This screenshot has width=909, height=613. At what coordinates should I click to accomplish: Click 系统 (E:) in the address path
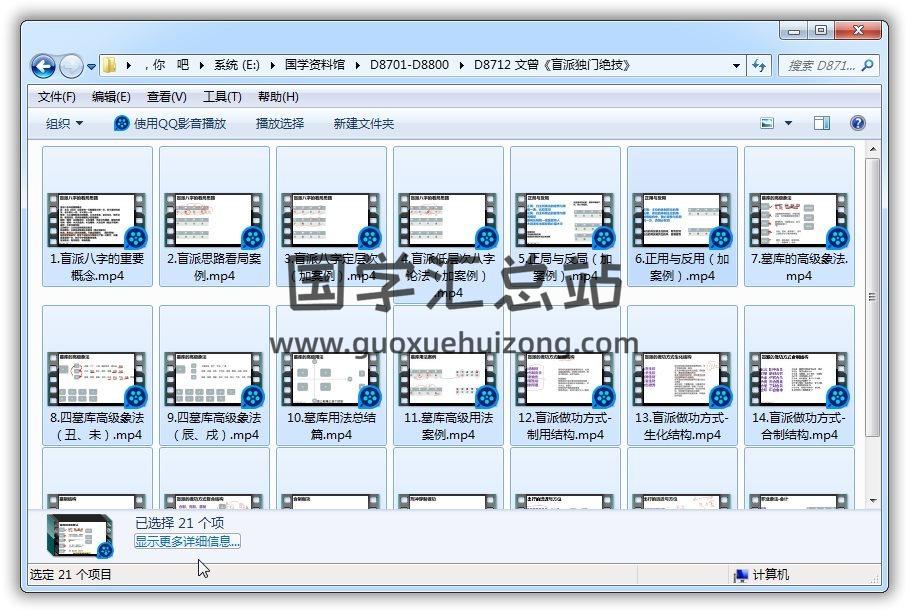(x=237, y=65)
